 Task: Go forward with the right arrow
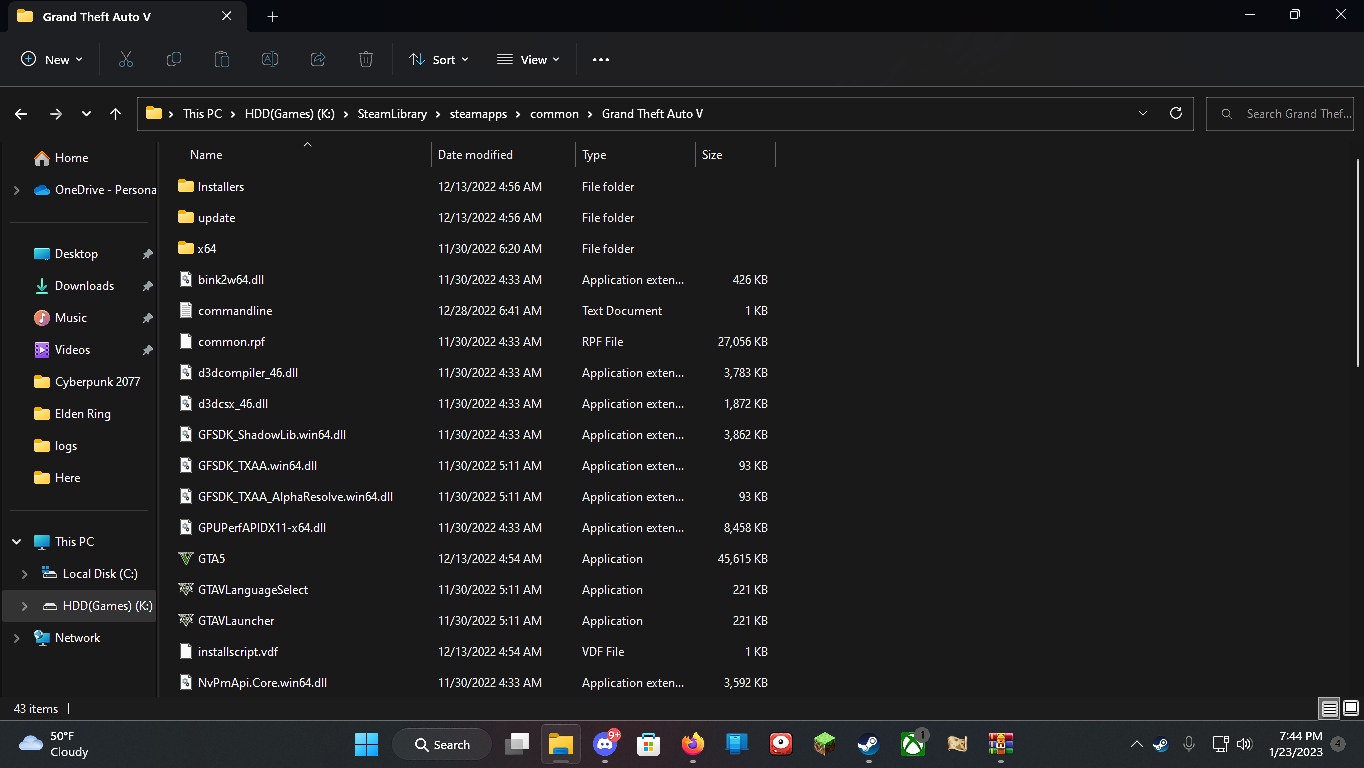tap(55, 114)
